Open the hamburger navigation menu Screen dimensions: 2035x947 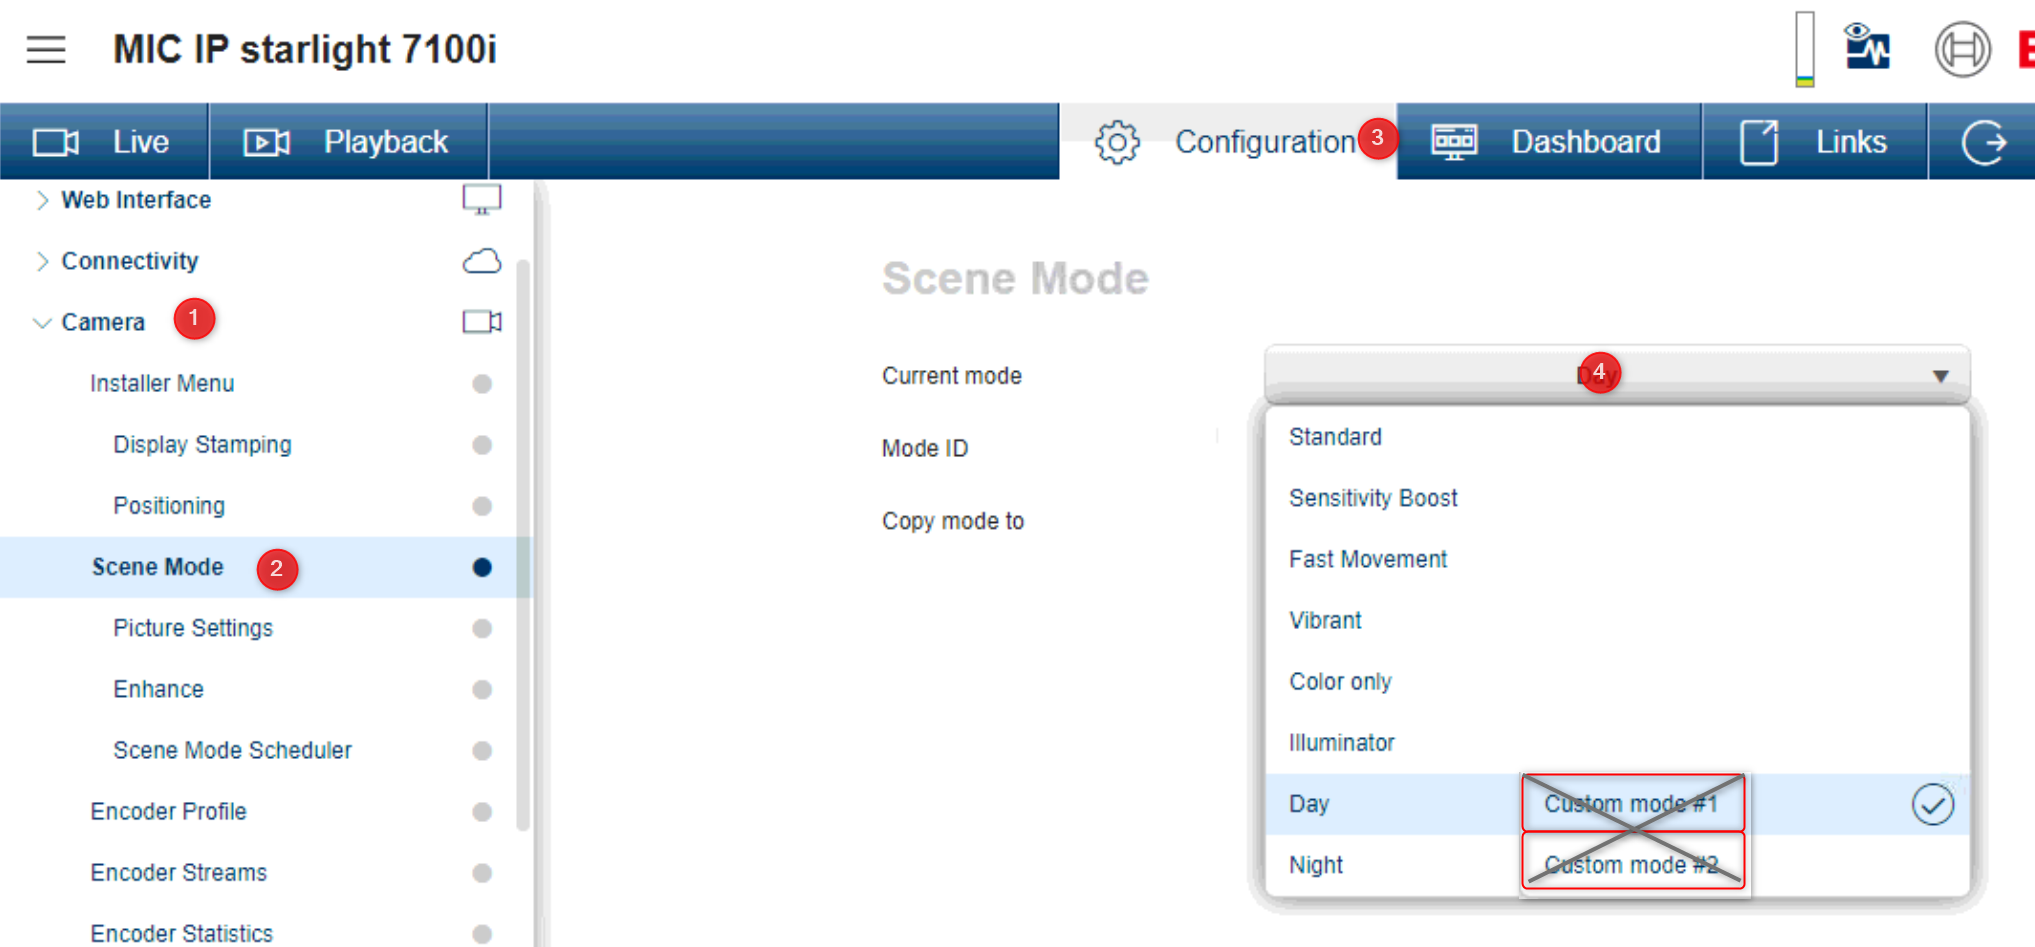click(46, 49)
